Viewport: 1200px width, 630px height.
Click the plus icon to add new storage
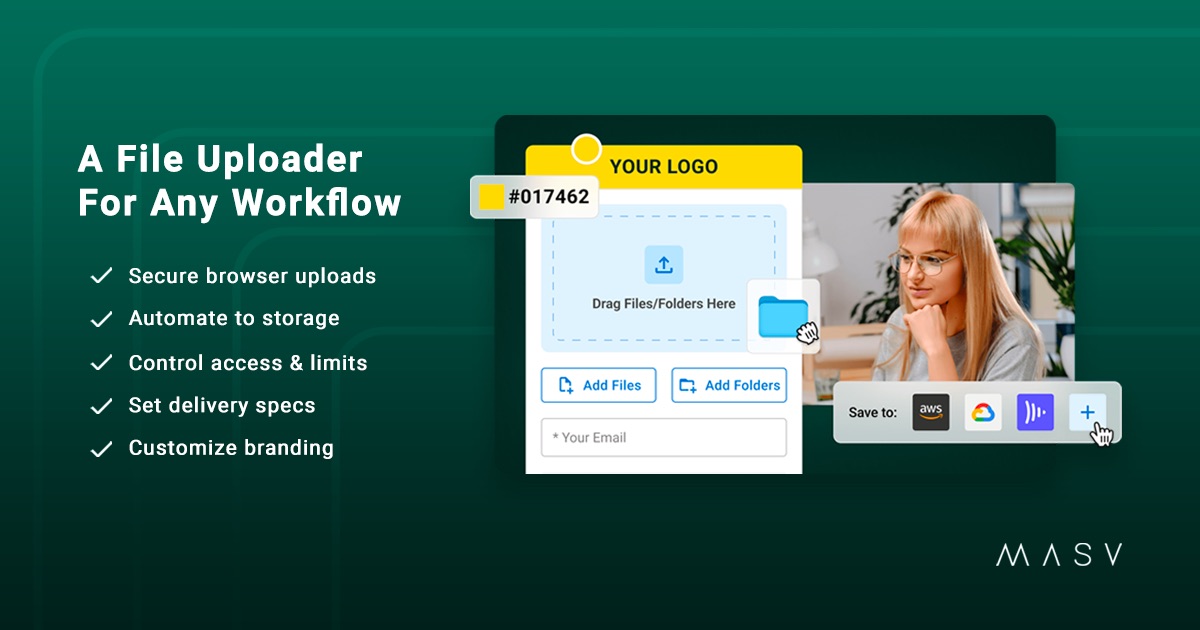(x=1087, y=411)
